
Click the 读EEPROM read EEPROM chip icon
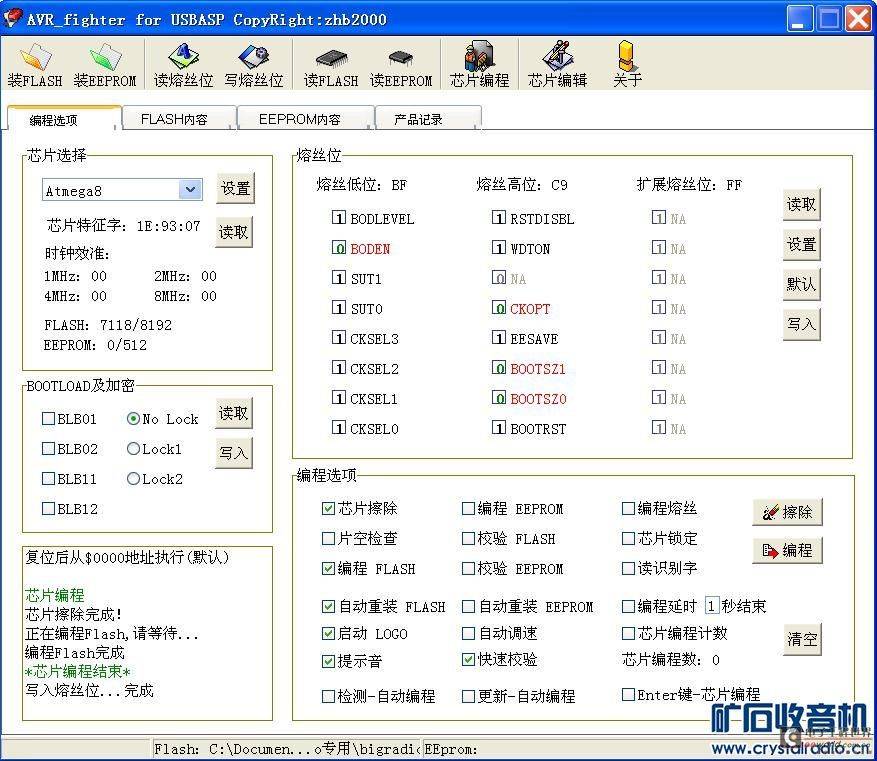point(400,65)
